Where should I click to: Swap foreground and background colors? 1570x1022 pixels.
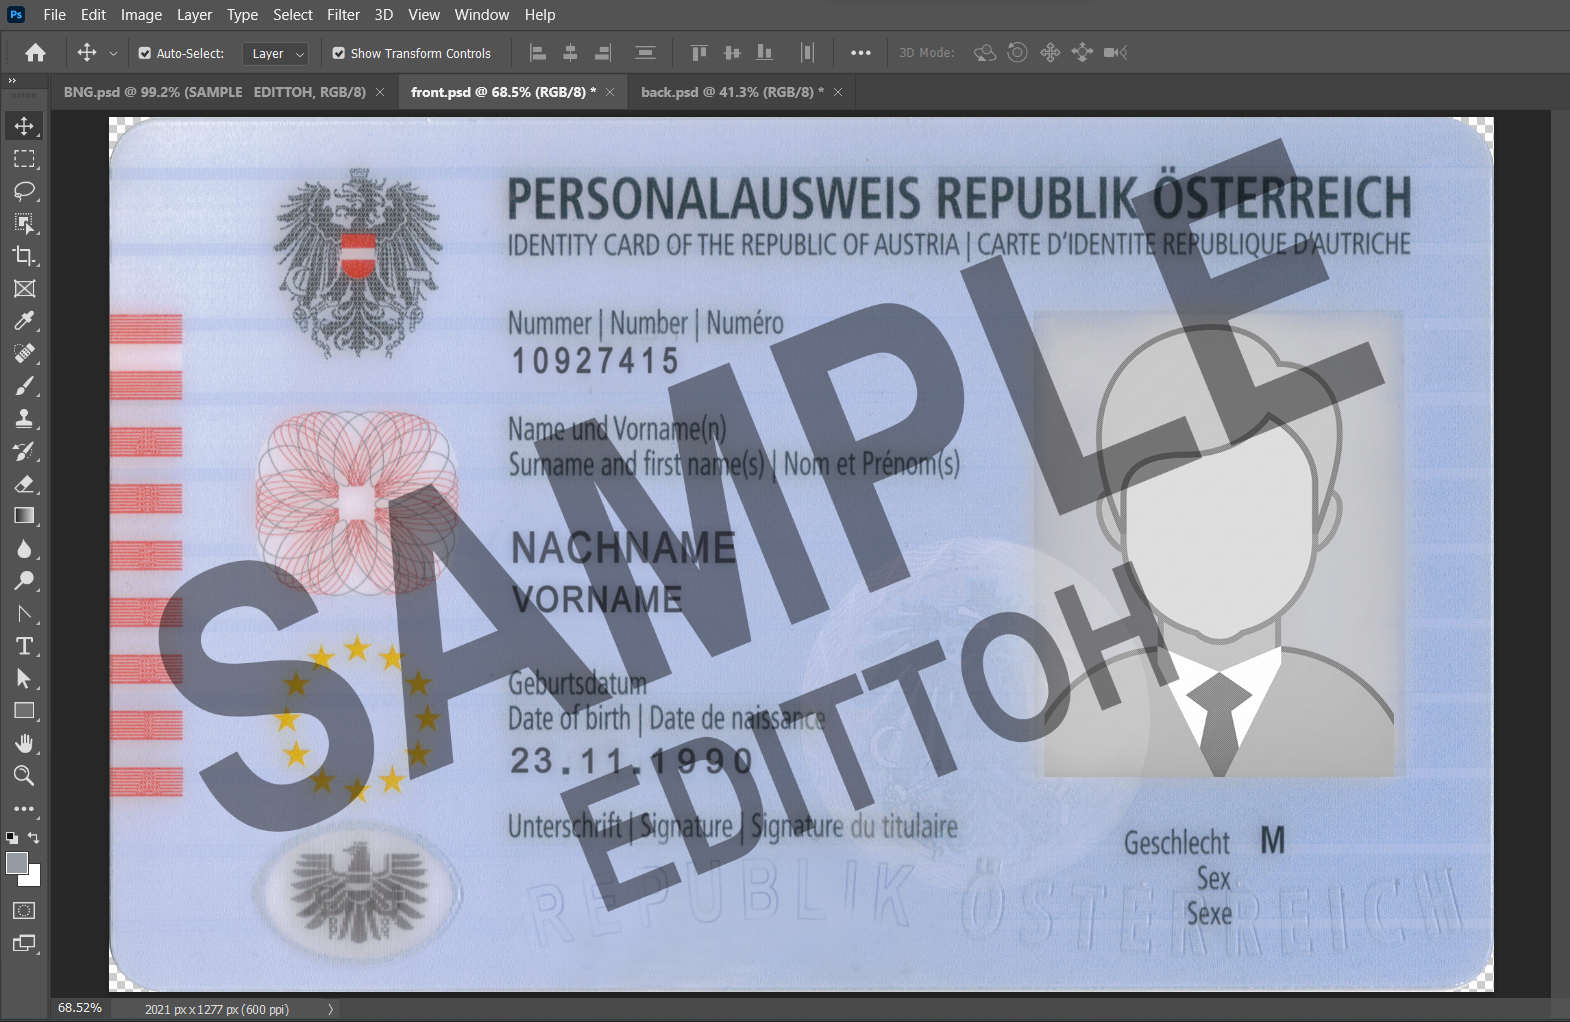click(x=34, y=838)
